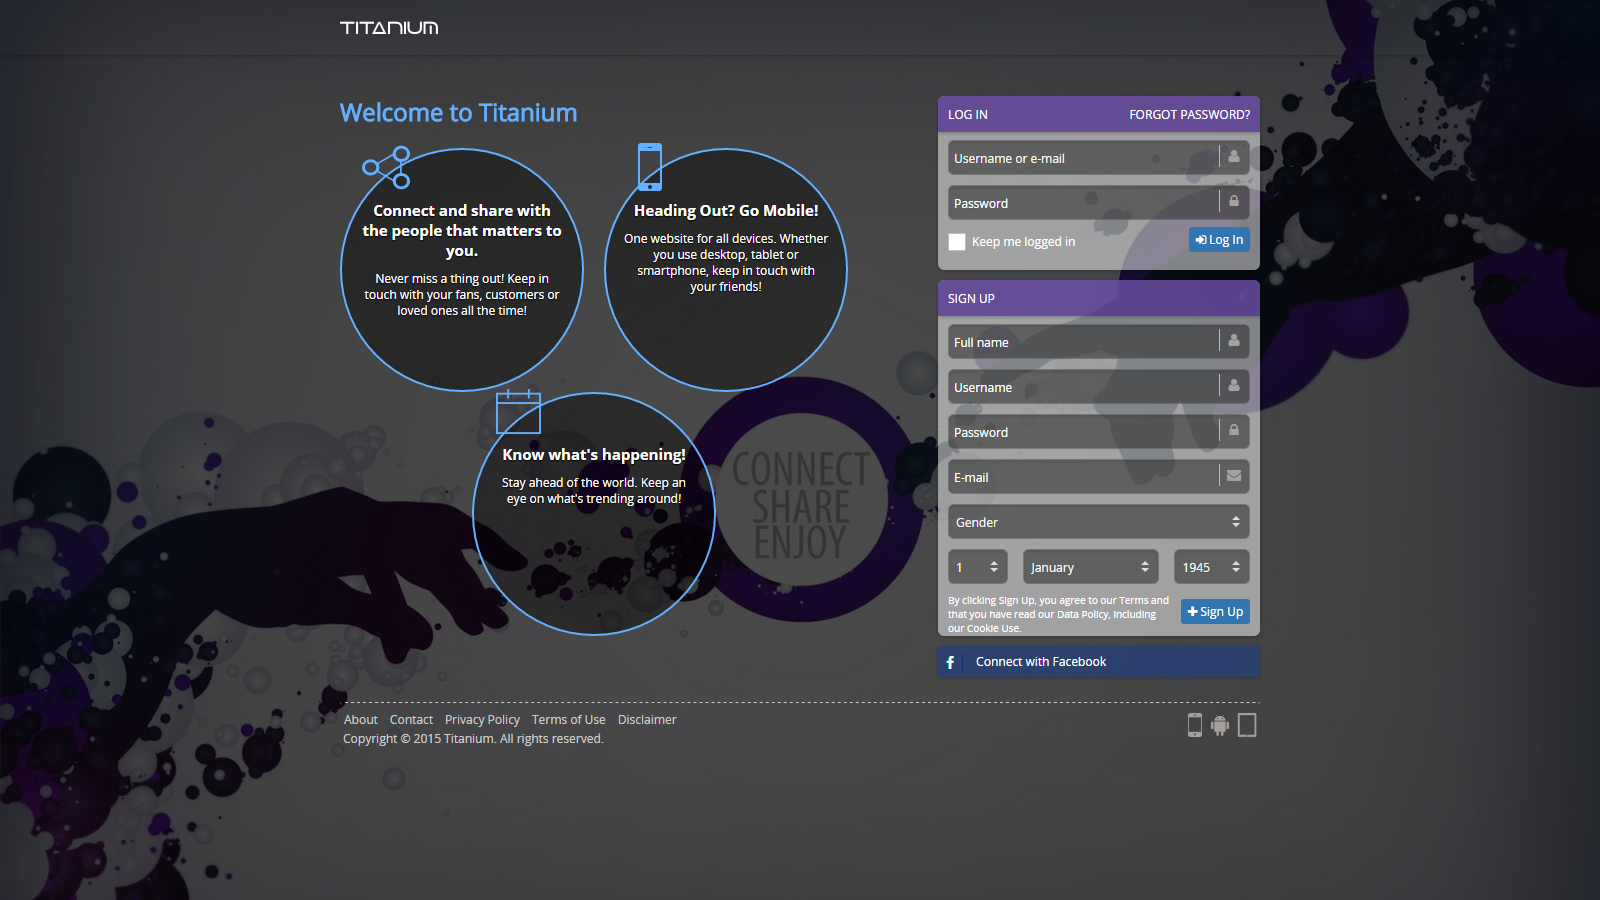Open the About footer link

[x=361, y=720]
